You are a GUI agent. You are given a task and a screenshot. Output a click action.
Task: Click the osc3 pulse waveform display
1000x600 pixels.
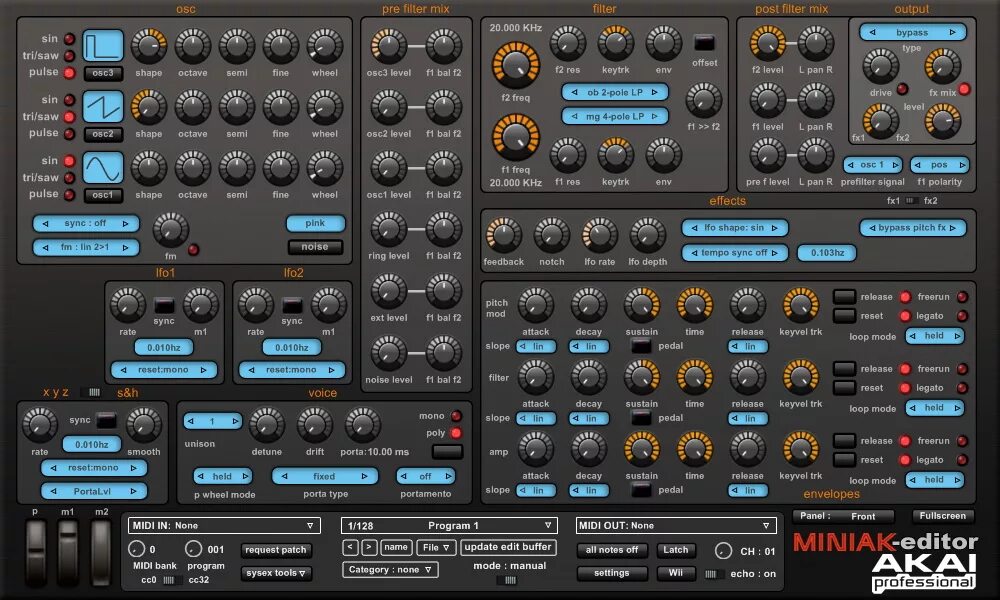(x=103, y=46)
